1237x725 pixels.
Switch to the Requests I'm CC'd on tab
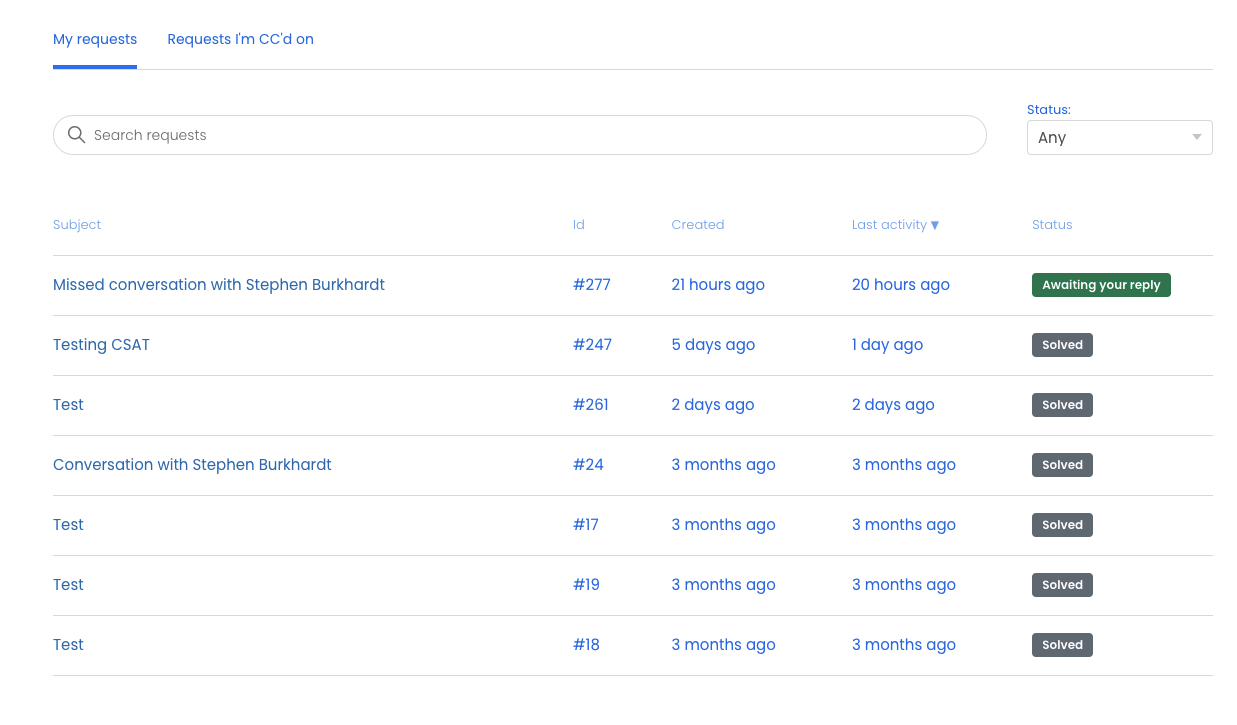pos(240,39)
